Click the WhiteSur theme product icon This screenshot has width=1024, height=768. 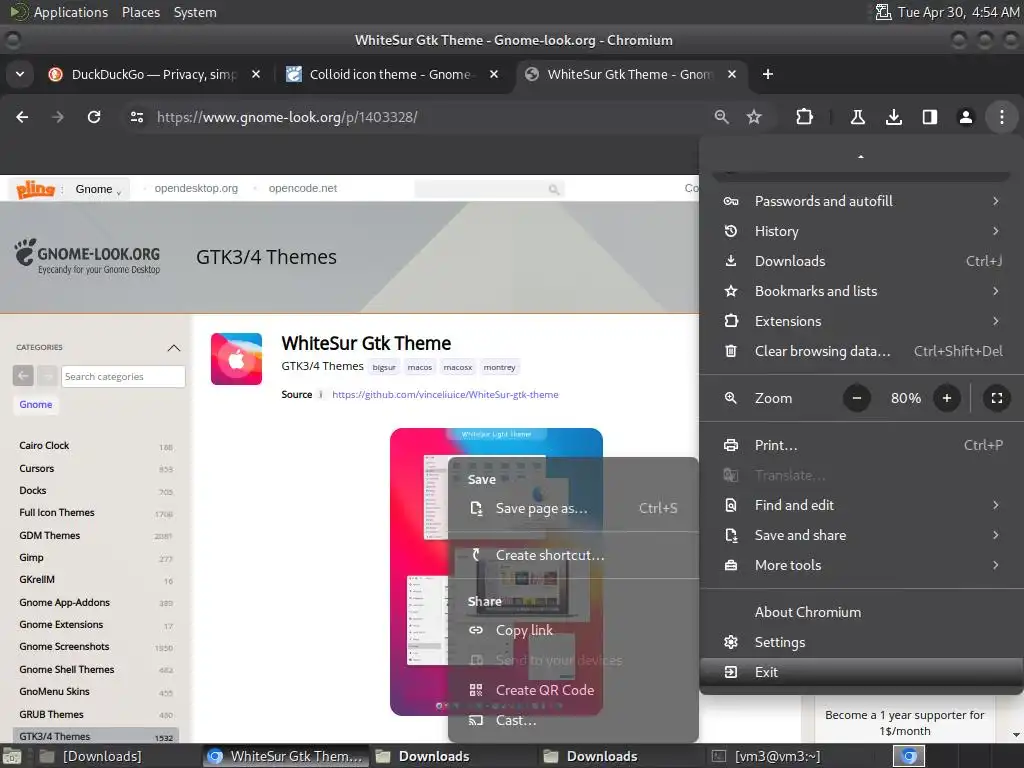pyautogui.click(x=236, y=359)
